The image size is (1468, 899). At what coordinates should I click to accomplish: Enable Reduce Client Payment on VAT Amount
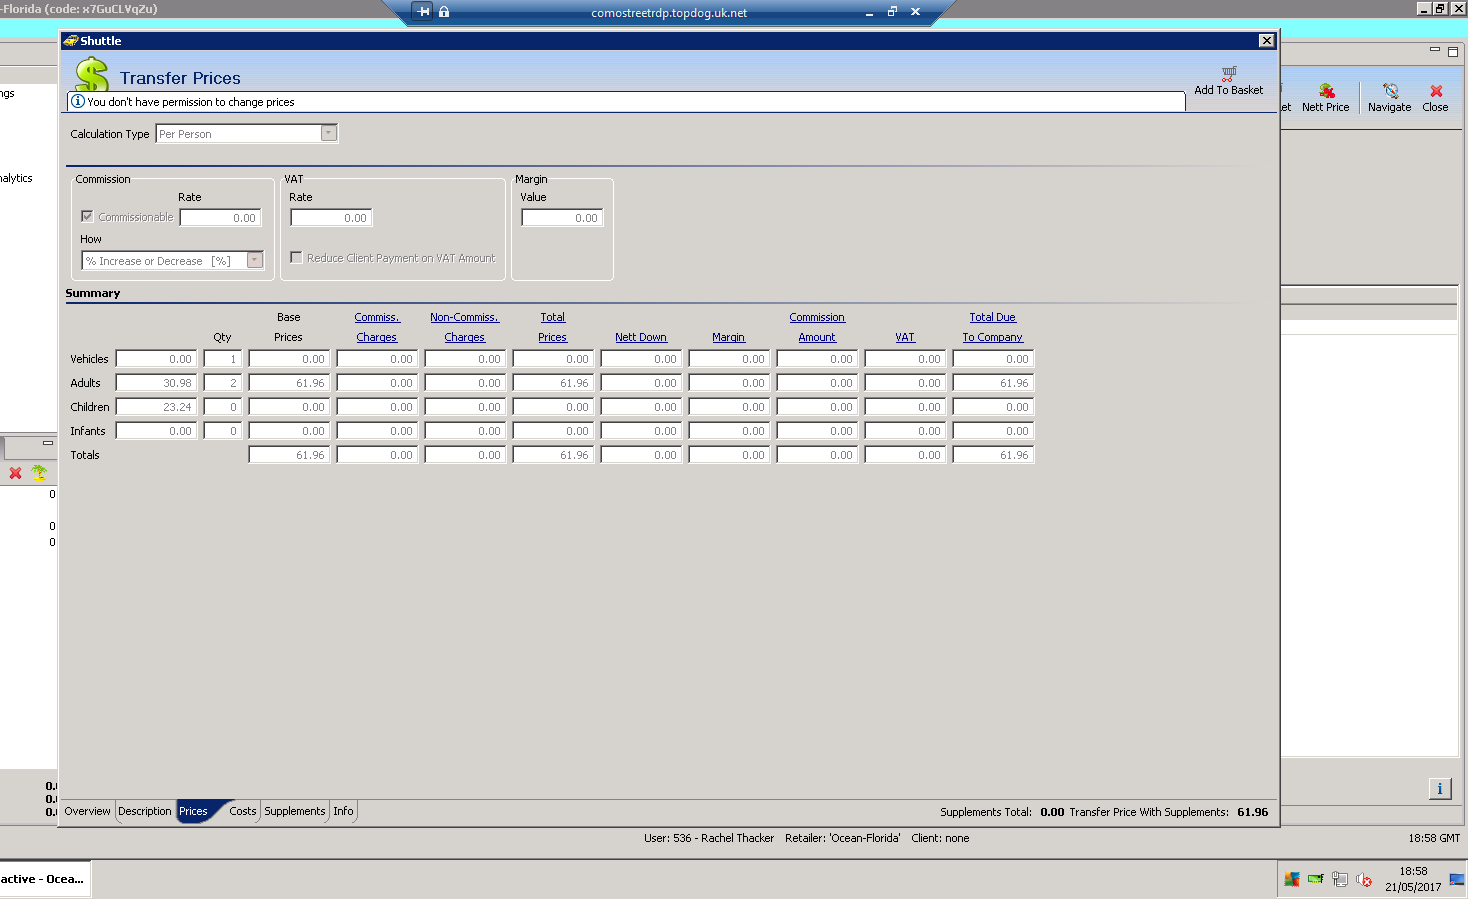coord(296,258)
